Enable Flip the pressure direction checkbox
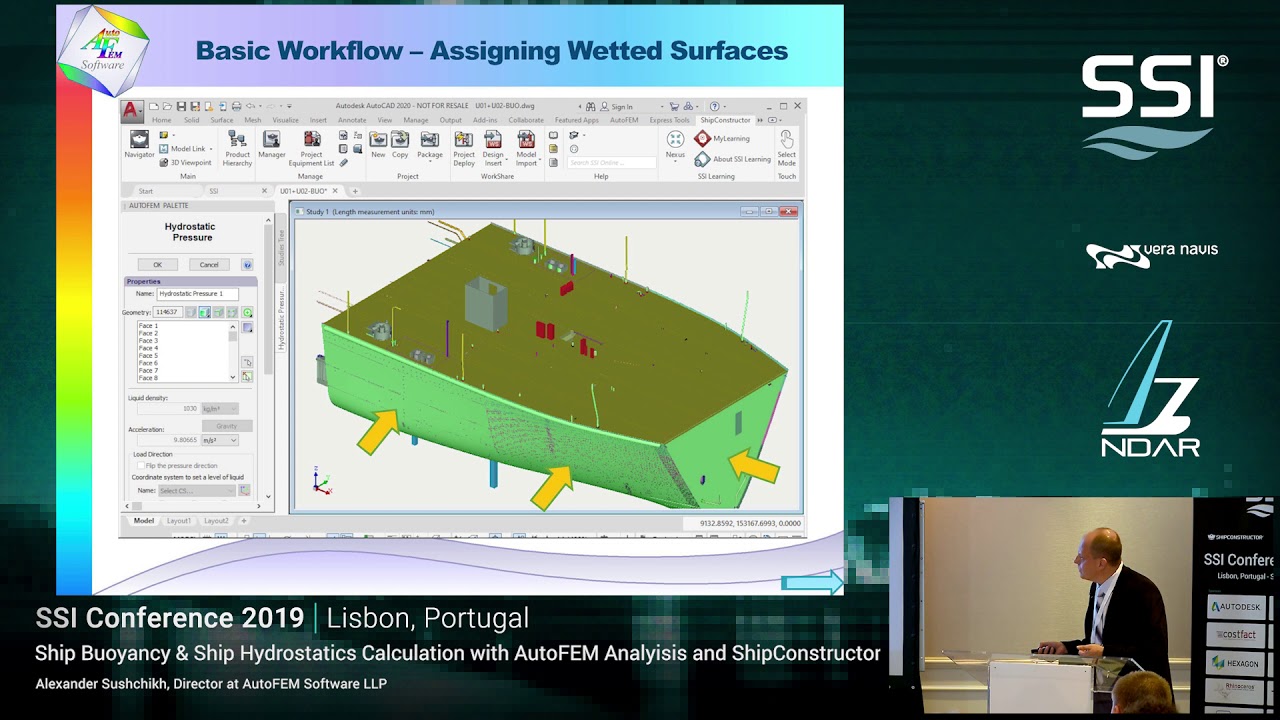 [141, 466]
